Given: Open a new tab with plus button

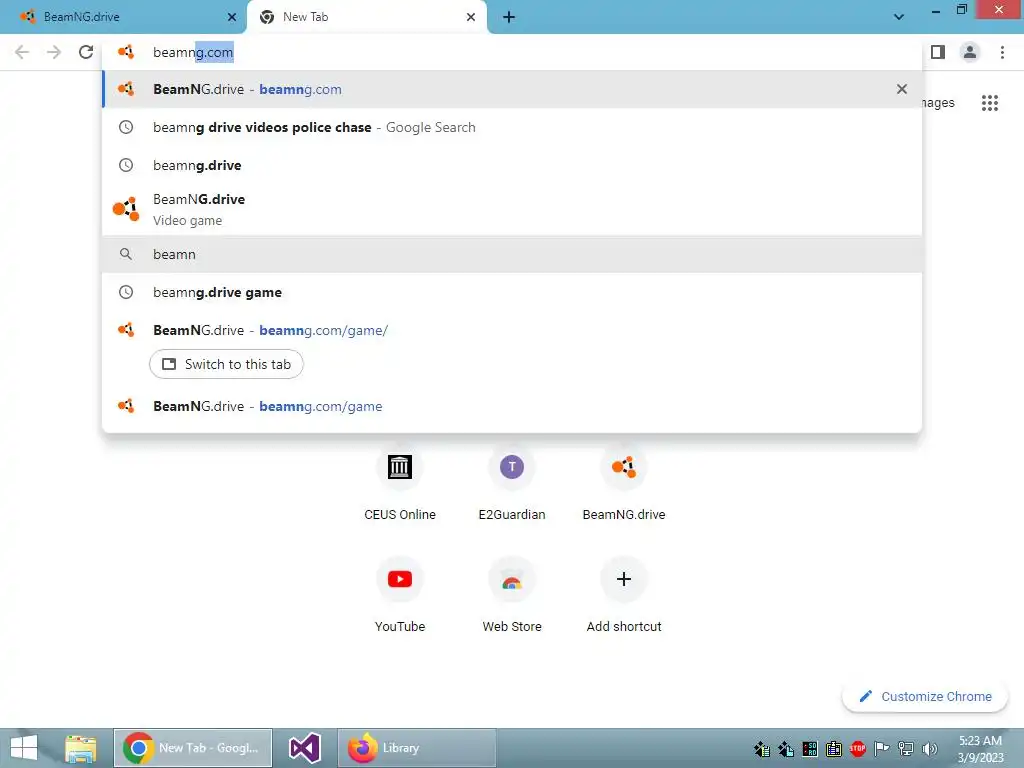Looking at the screenshot, I should point(509,17).
